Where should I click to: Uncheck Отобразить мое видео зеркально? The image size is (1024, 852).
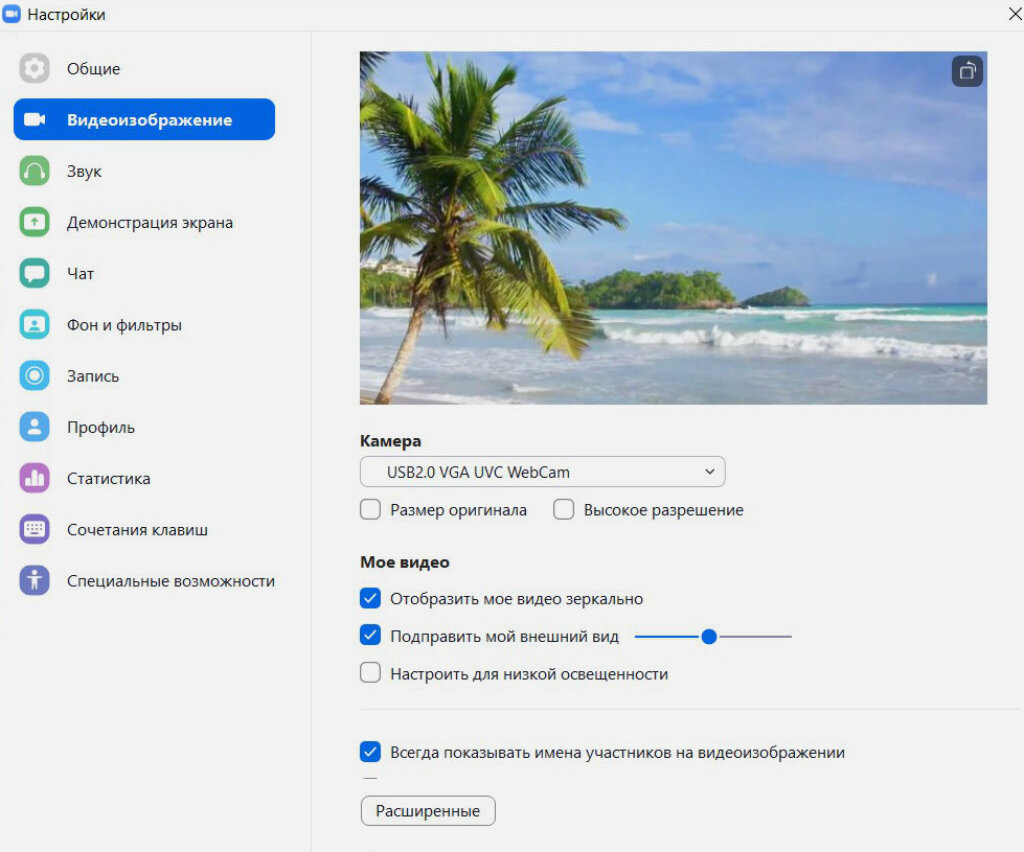(x=371, y=599)
